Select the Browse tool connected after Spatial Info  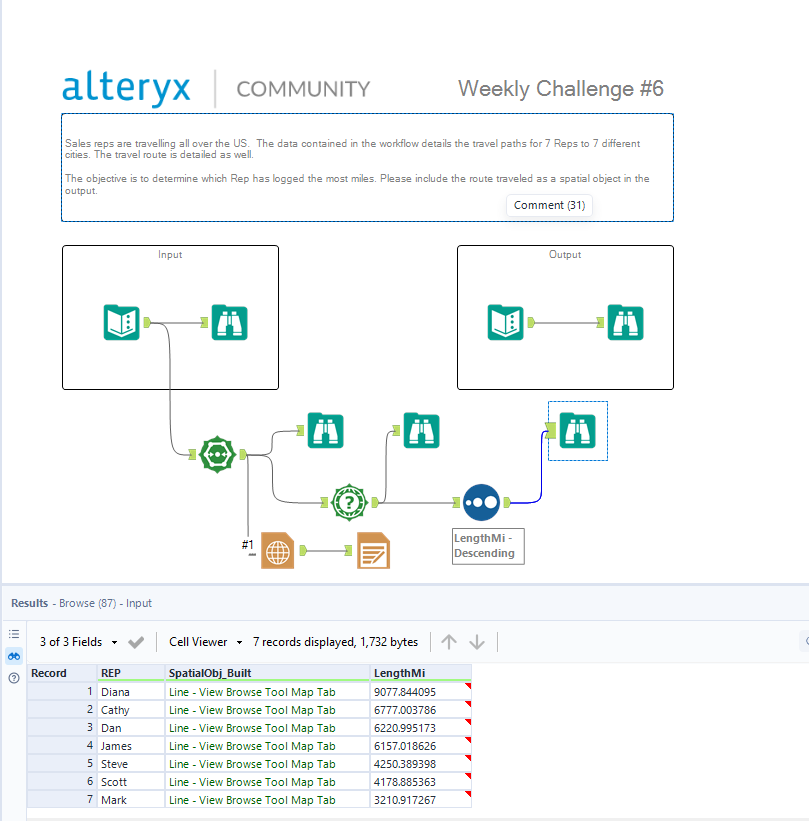pyautogui.click(x=422, y=430)
